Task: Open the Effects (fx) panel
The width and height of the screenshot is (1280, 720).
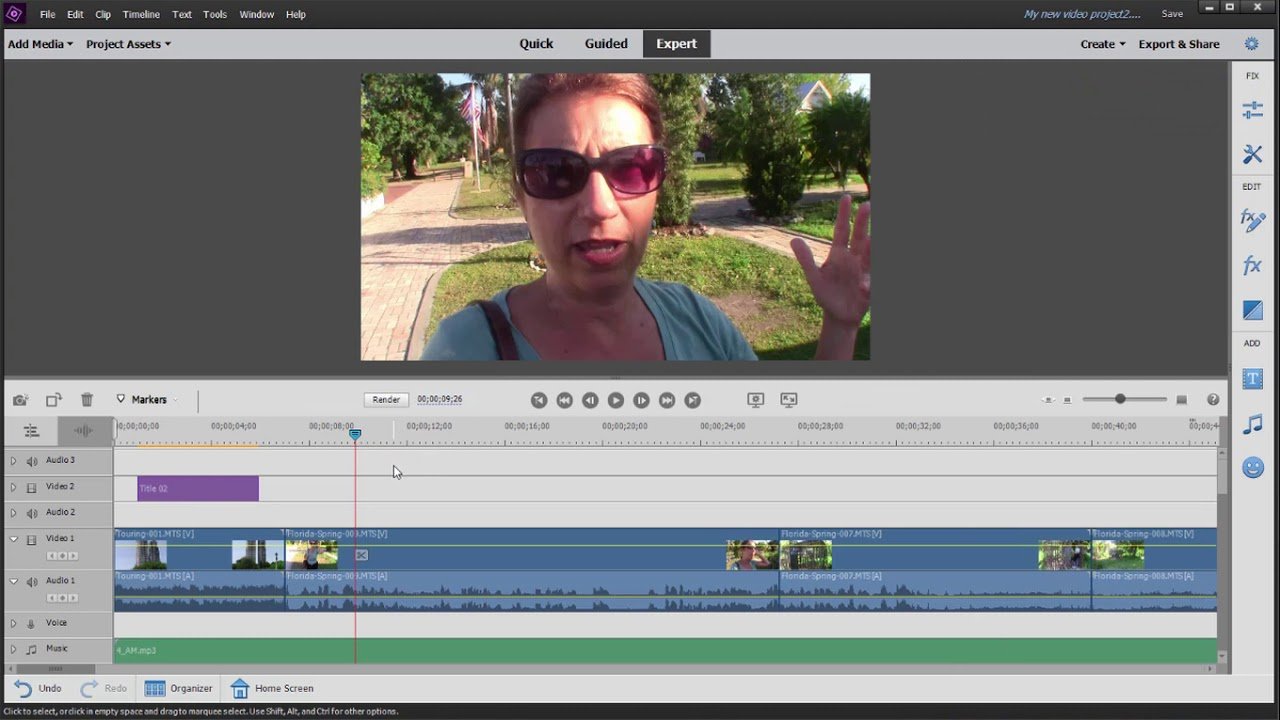Action: click(x=1252, y=266)
